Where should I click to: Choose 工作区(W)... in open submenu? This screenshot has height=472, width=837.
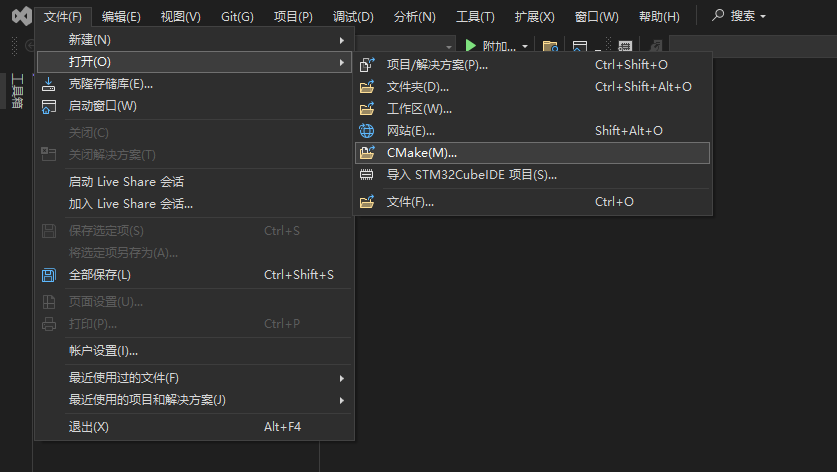pyautogui.click(x=532, y=109)
